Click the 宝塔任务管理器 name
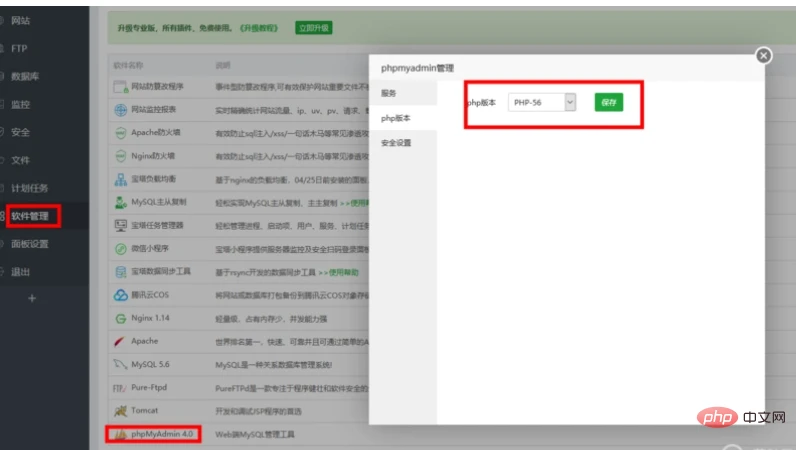This screenshot has height=450, width=796. [157, 225]
